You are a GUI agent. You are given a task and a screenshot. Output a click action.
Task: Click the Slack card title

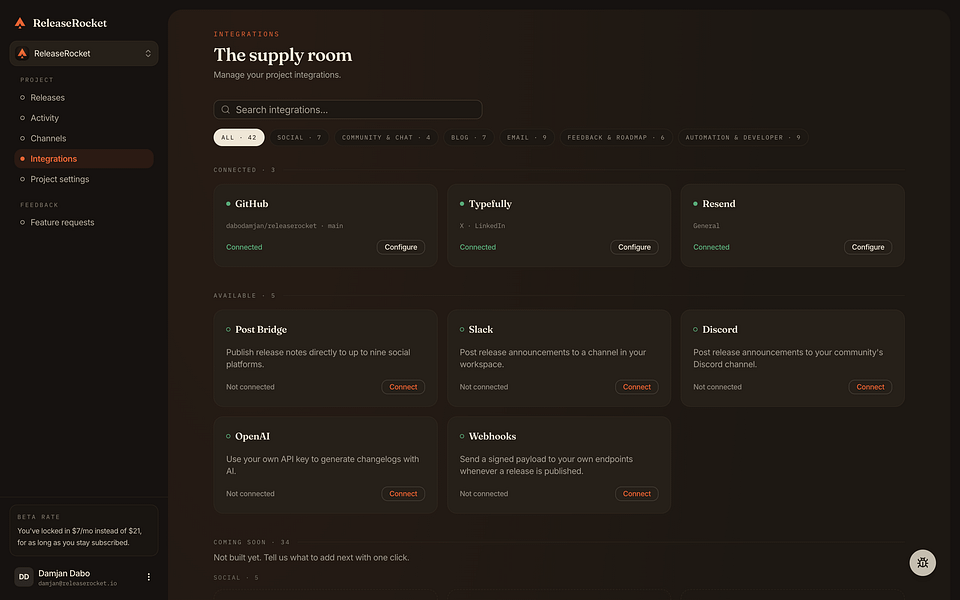point(481,329)
